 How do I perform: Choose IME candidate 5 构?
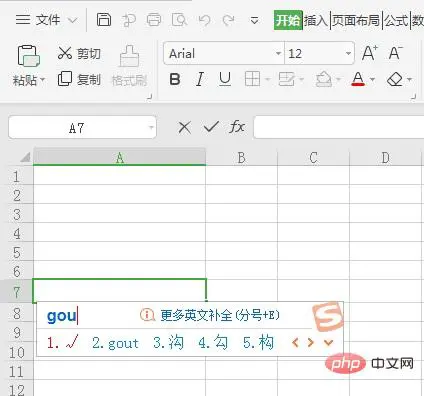259,342
